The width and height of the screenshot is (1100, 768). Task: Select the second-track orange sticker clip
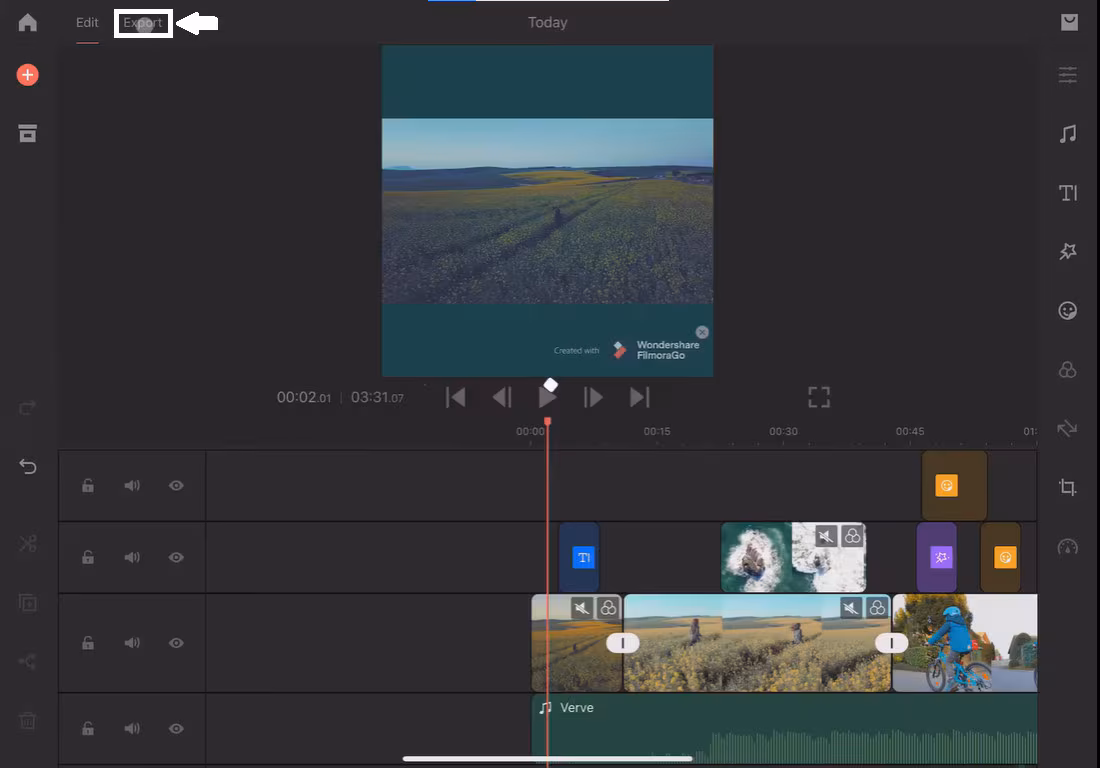click(1000, 558)
